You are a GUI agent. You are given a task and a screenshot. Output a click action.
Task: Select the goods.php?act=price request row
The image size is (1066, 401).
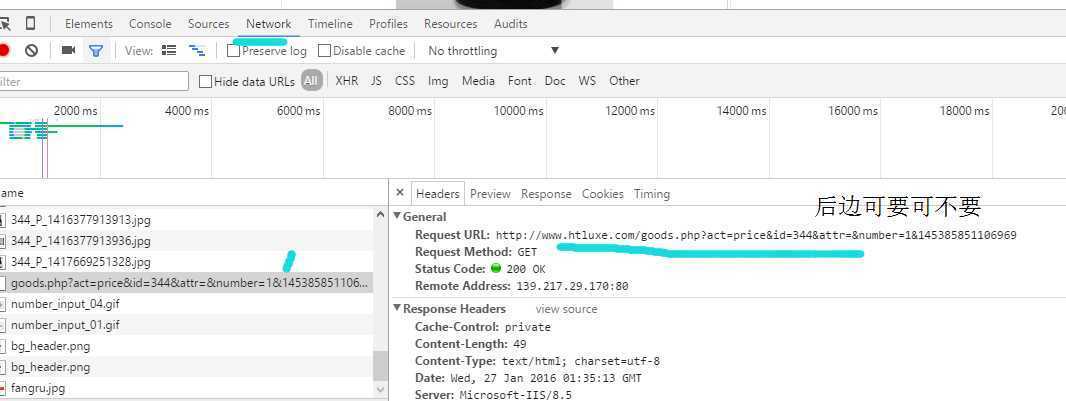(x=186, y=283)
